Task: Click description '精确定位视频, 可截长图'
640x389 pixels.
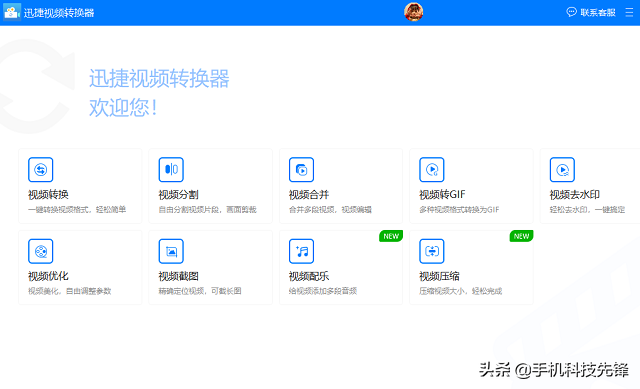Action: (x=200, y=291)
